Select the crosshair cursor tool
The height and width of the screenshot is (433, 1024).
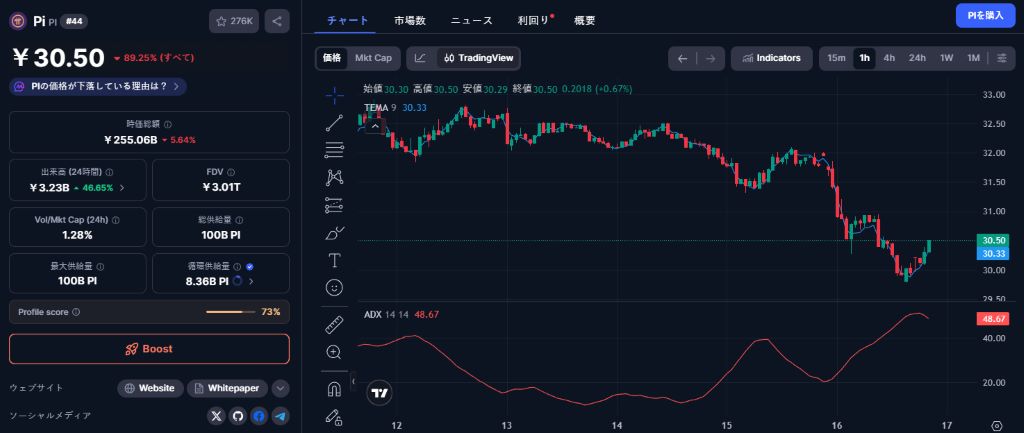(x=334, y=95)
